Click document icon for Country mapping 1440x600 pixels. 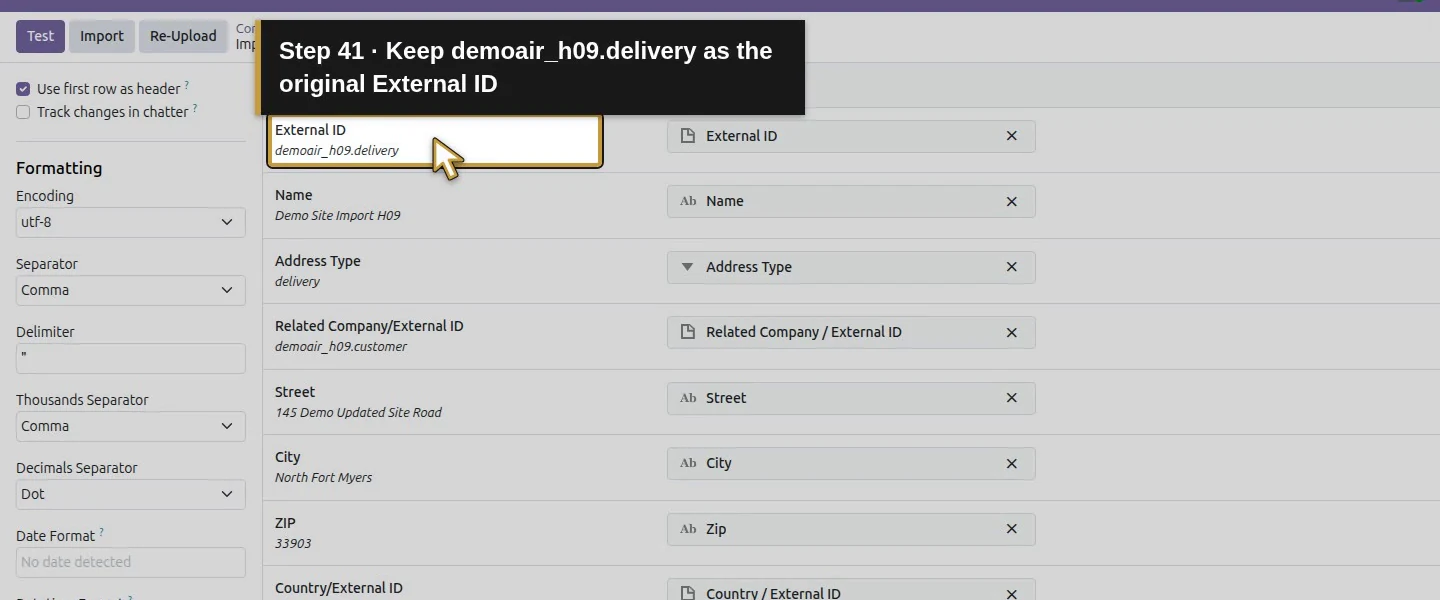coord(688,594)
